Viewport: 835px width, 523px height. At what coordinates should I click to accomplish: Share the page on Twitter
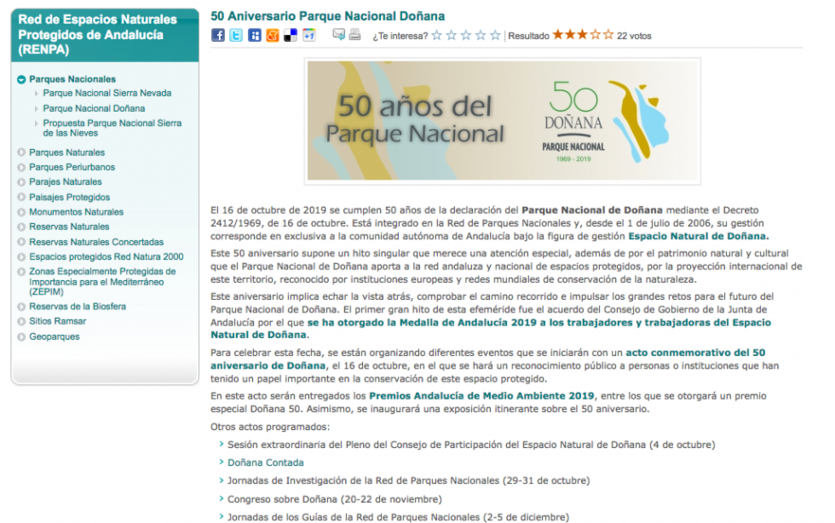click(x=236, y=35)
